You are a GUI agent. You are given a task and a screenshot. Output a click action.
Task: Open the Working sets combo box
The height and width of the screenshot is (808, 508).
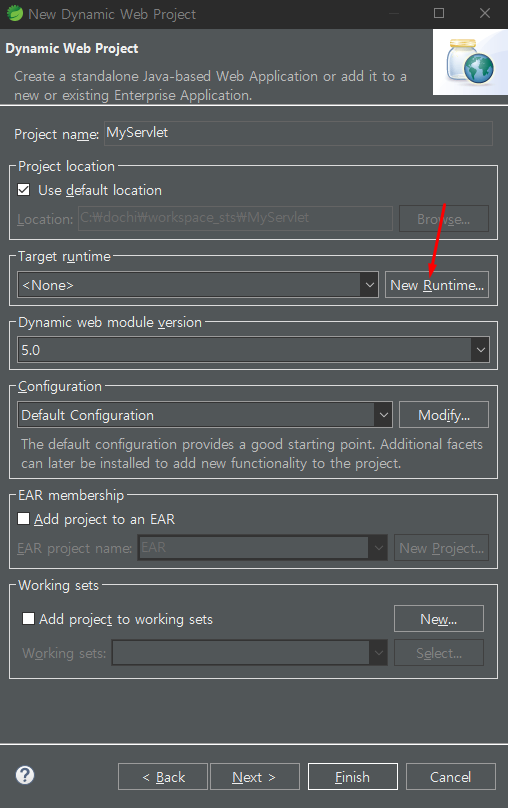249,652
